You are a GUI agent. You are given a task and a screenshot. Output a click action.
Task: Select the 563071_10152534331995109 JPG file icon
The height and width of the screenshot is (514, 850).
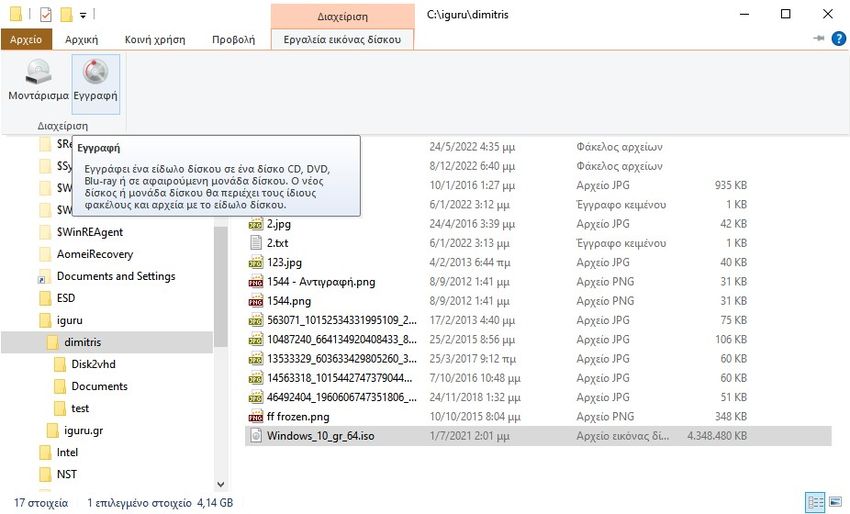click(x=256, y=320)
